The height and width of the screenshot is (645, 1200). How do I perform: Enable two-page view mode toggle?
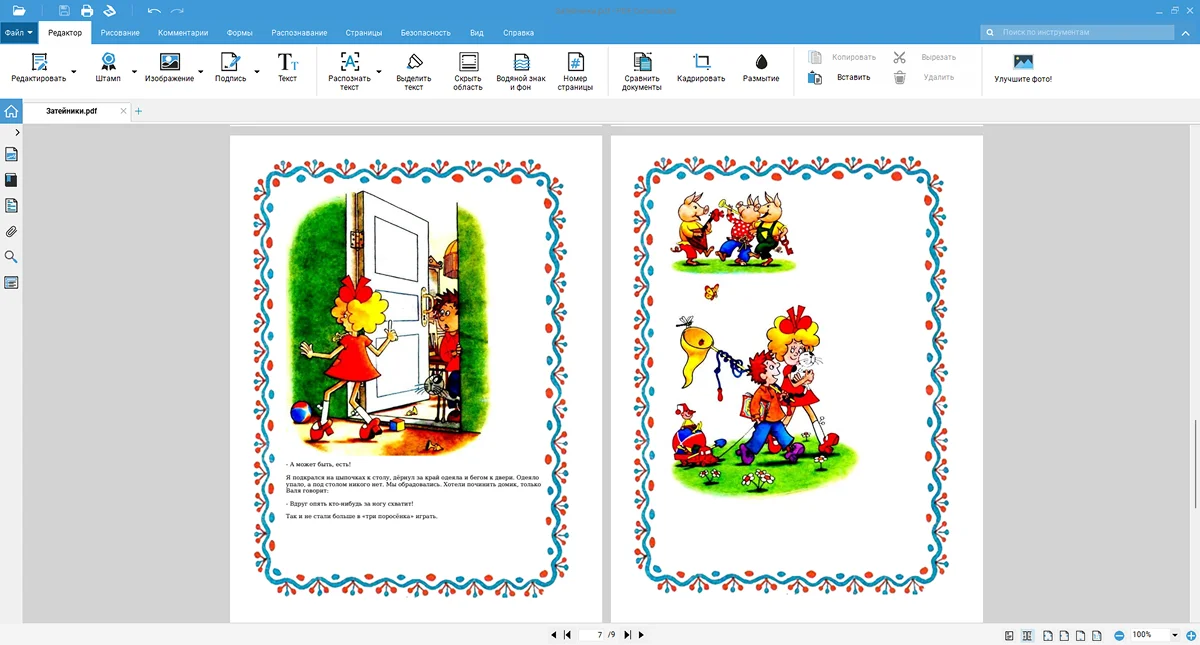click(x=1027, y=635)
